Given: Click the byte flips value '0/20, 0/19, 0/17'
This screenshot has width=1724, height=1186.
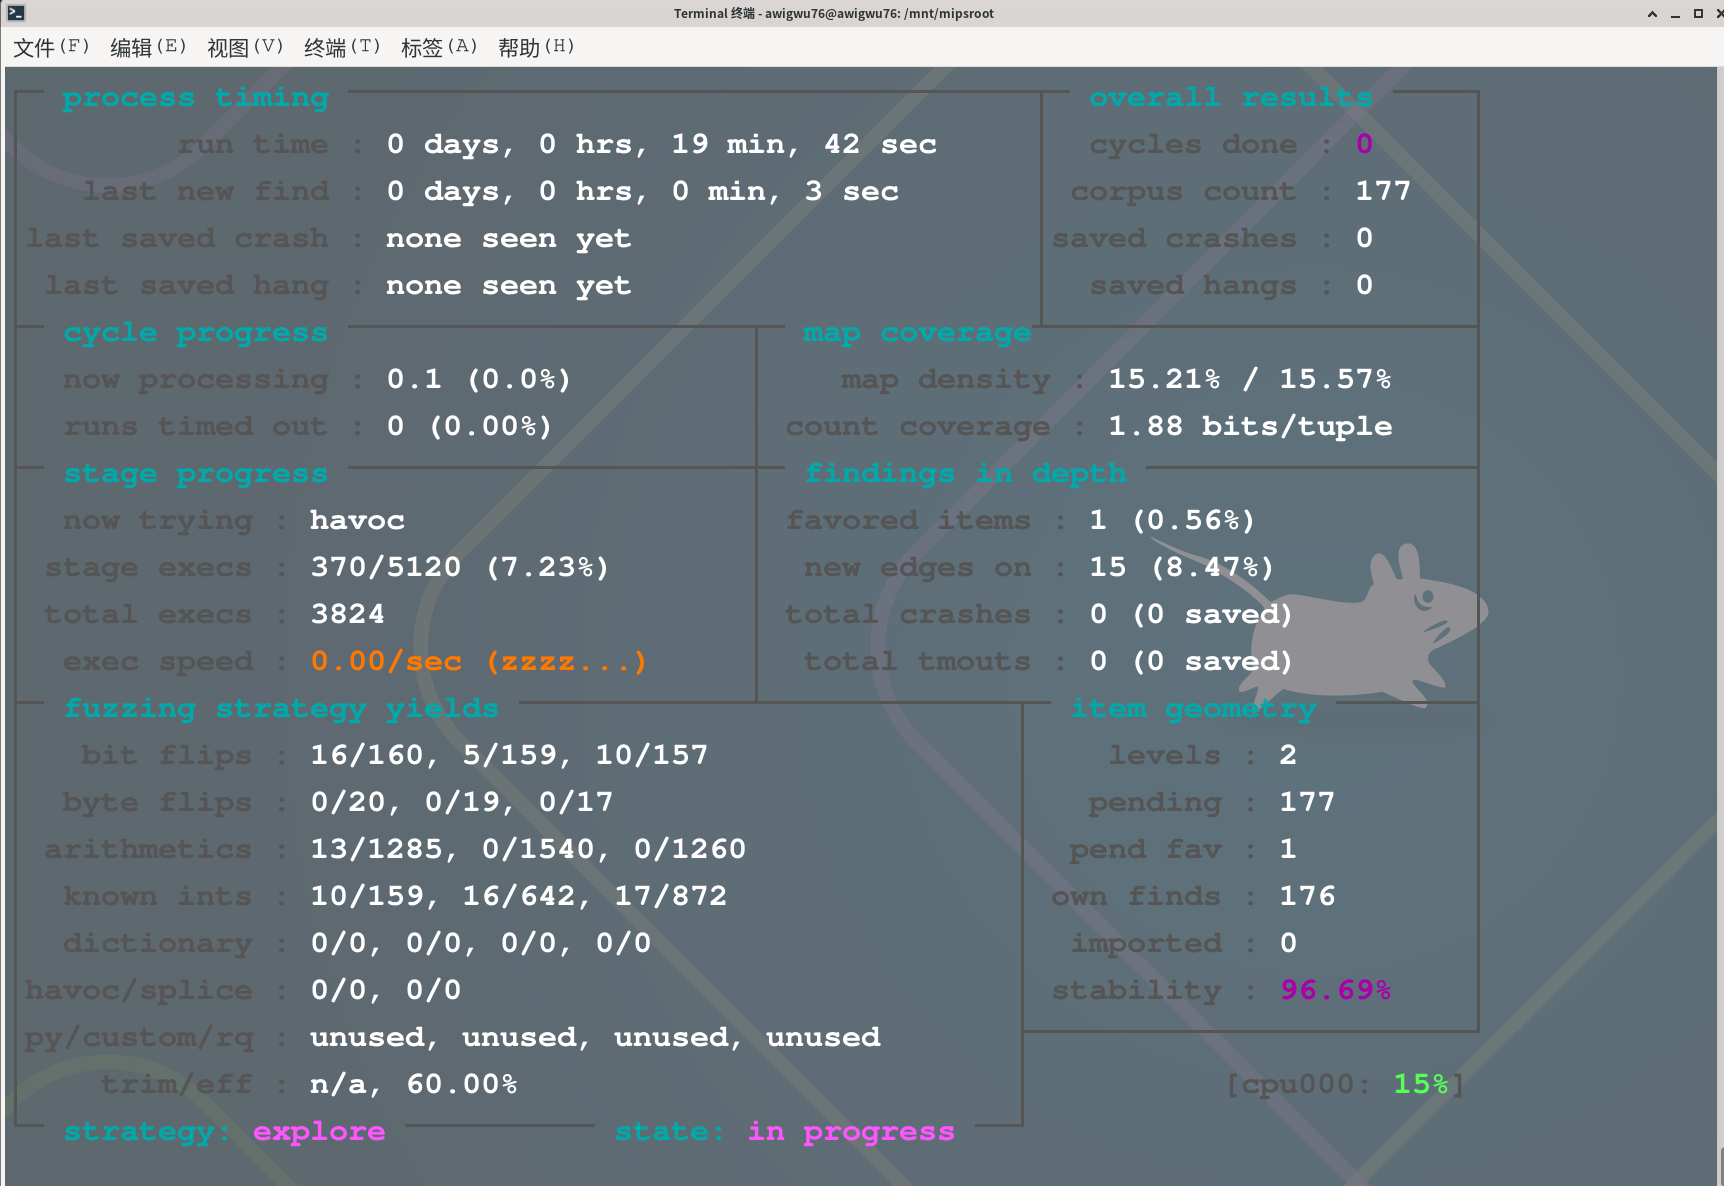Looking at the screenshot, I should point(462,802).
